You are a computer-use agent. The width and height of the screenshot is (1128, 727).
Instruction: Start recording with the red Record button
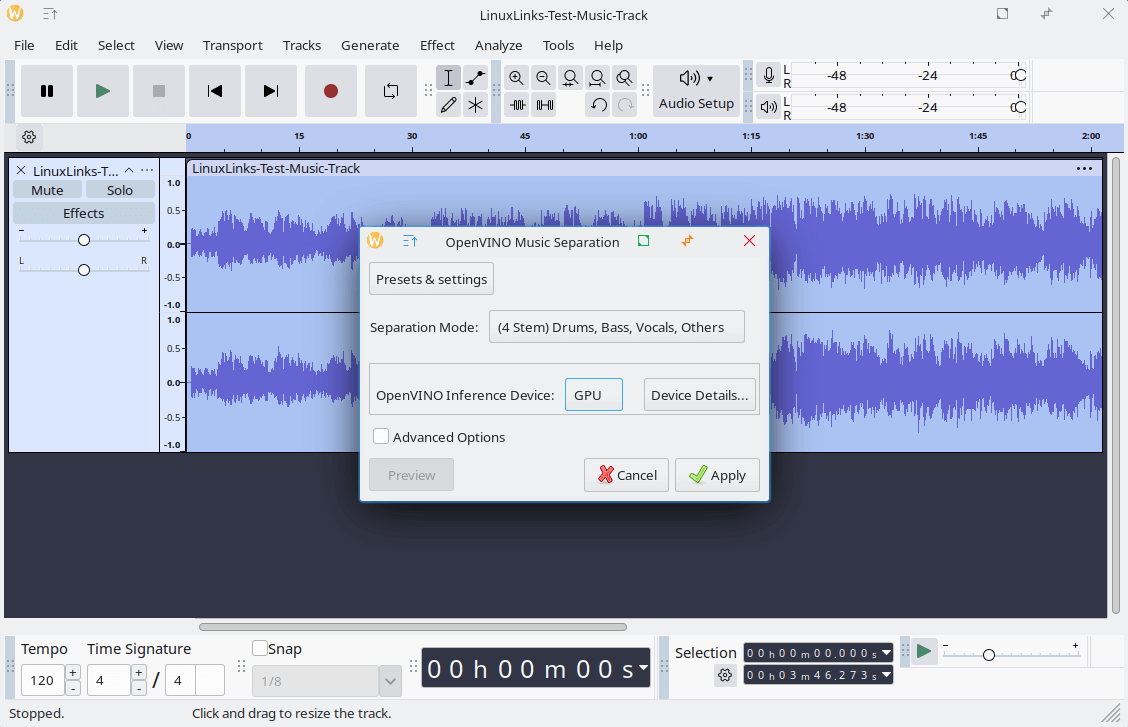[331, 91]
